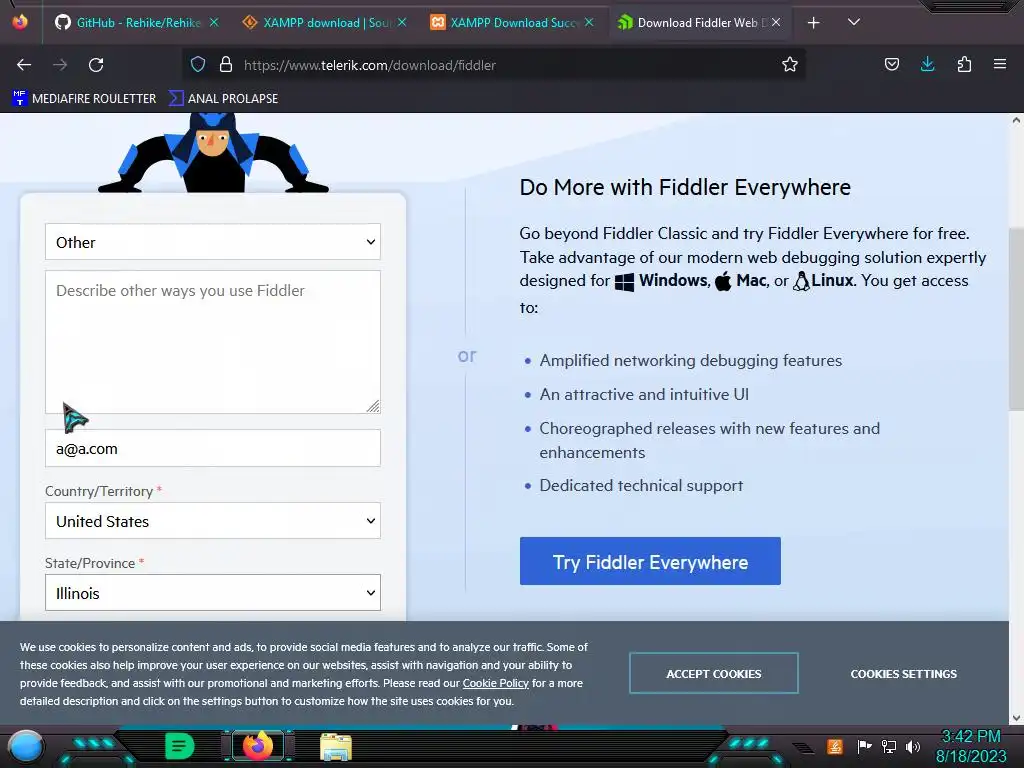Click the 'State/Province' field label
The width and height of the screenshot is (1024, 768).
89,563
